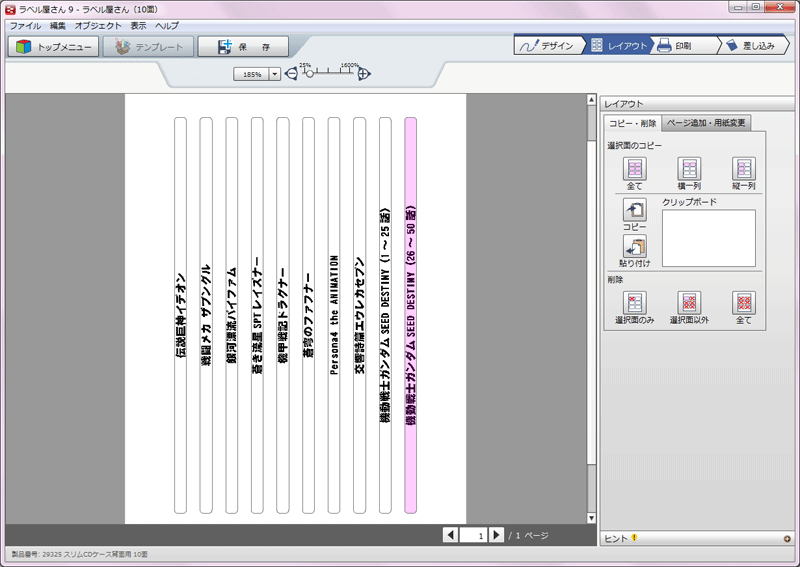Click the 貼り付け paste icon
800x567 pixels.
(x=635, y=246)
